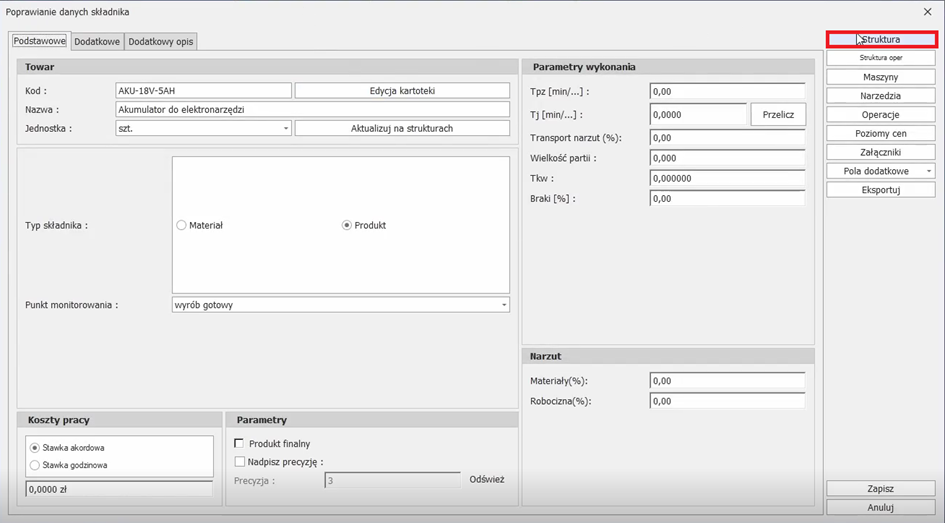The image size is (945, 523).
Task: Save changes with Zapisz button
Action: [881, 489]
